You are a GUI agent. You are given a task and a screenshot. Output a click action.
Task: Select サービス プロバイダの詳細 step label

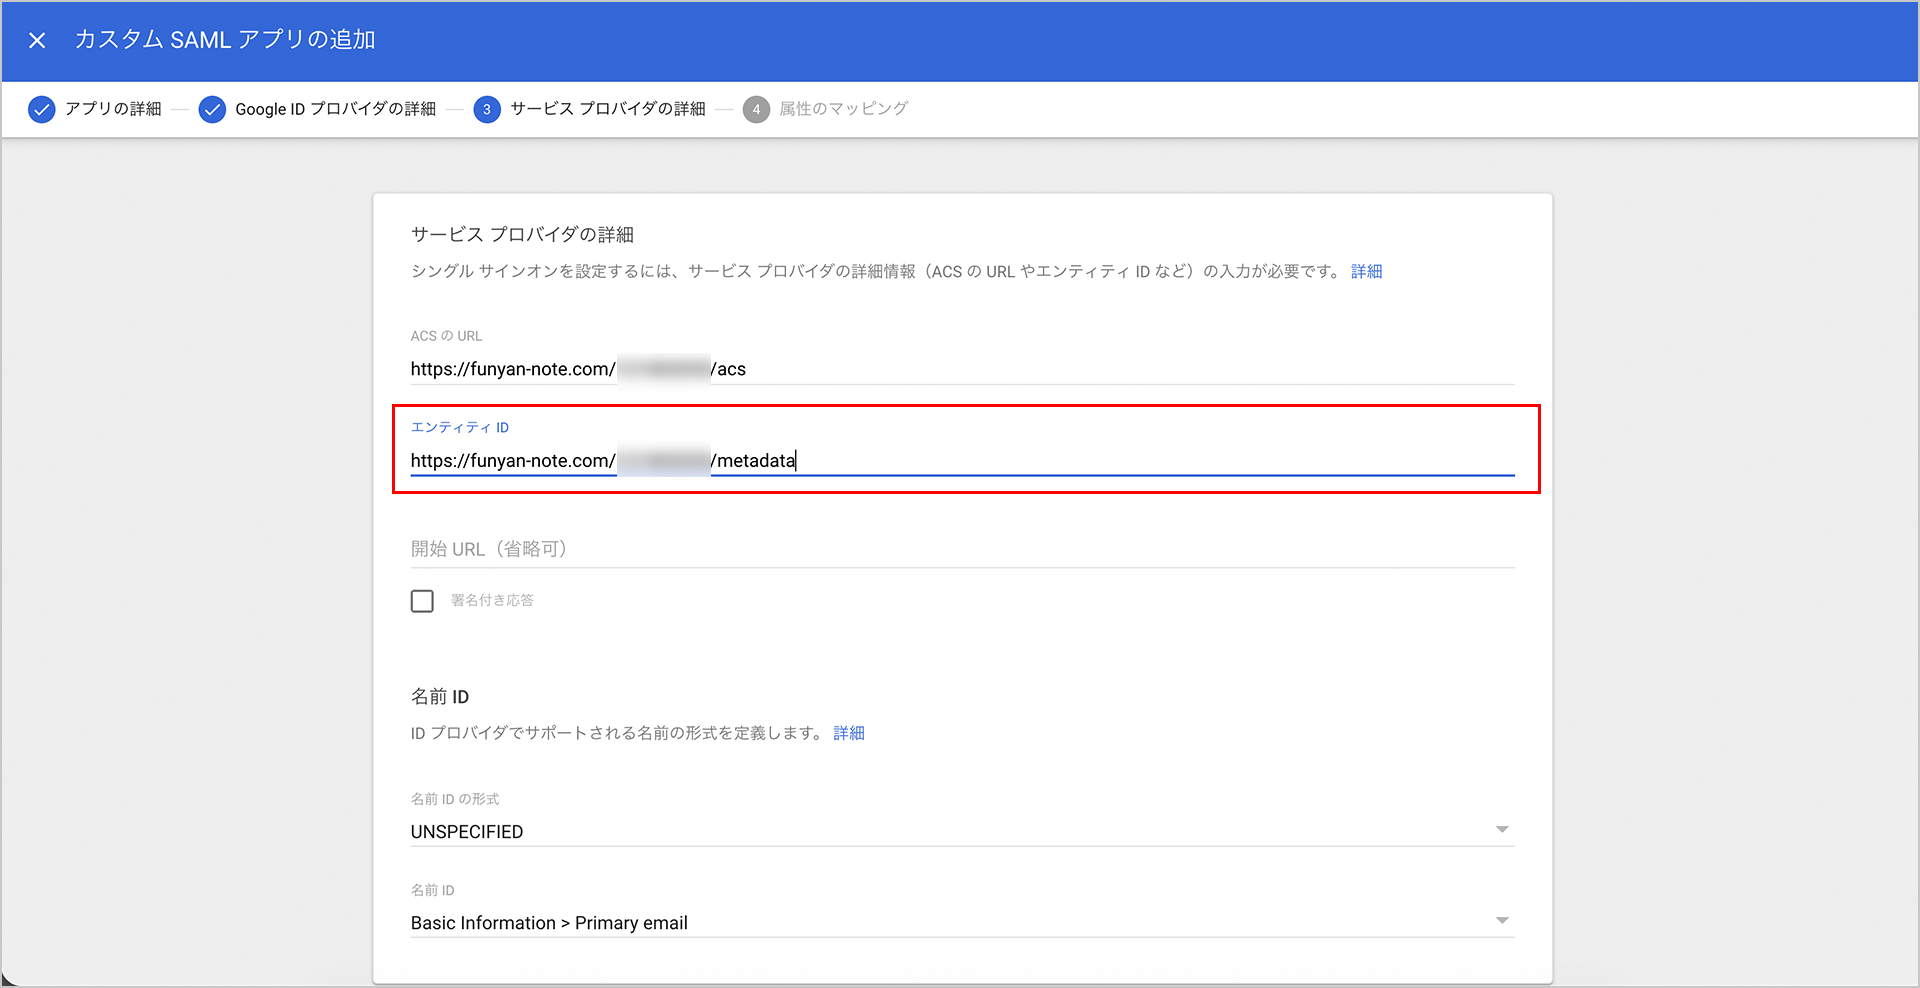[x=607, y=109]
